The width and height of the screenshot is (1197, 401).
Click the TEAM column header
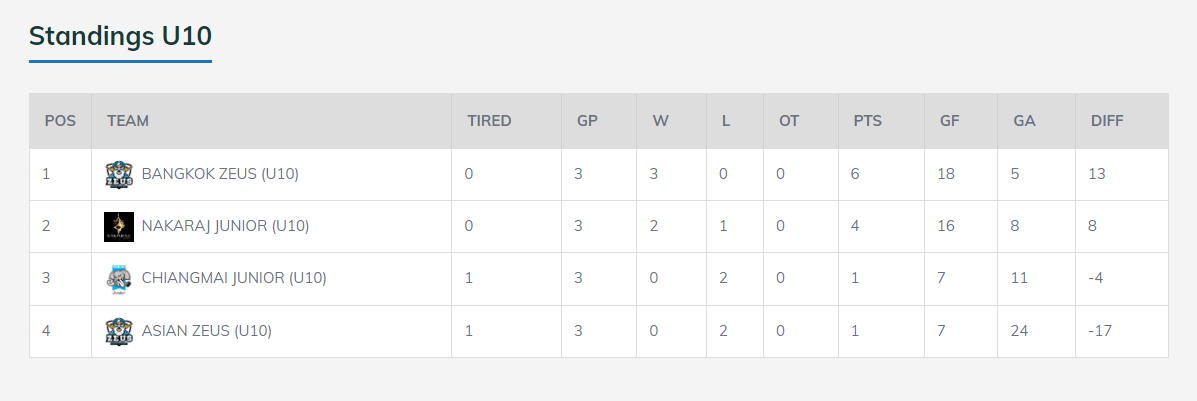pos(128,121)
